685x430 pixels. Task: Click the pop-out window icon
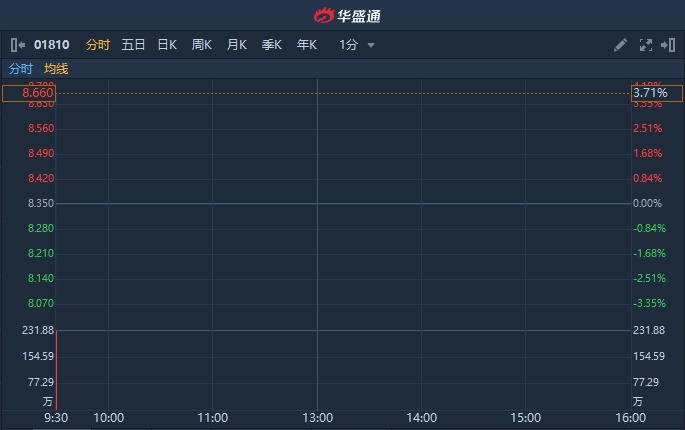point(667,45)
